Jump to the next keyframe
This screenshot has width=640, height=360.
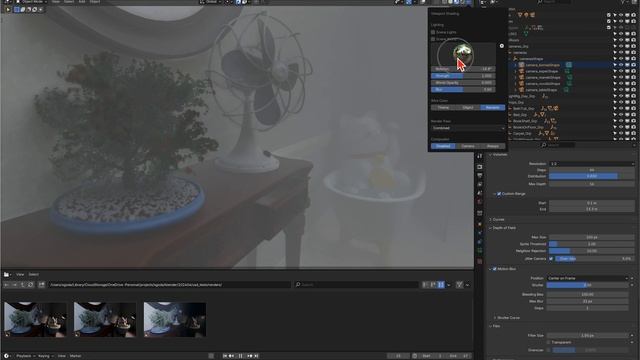[x=250, y=356]
